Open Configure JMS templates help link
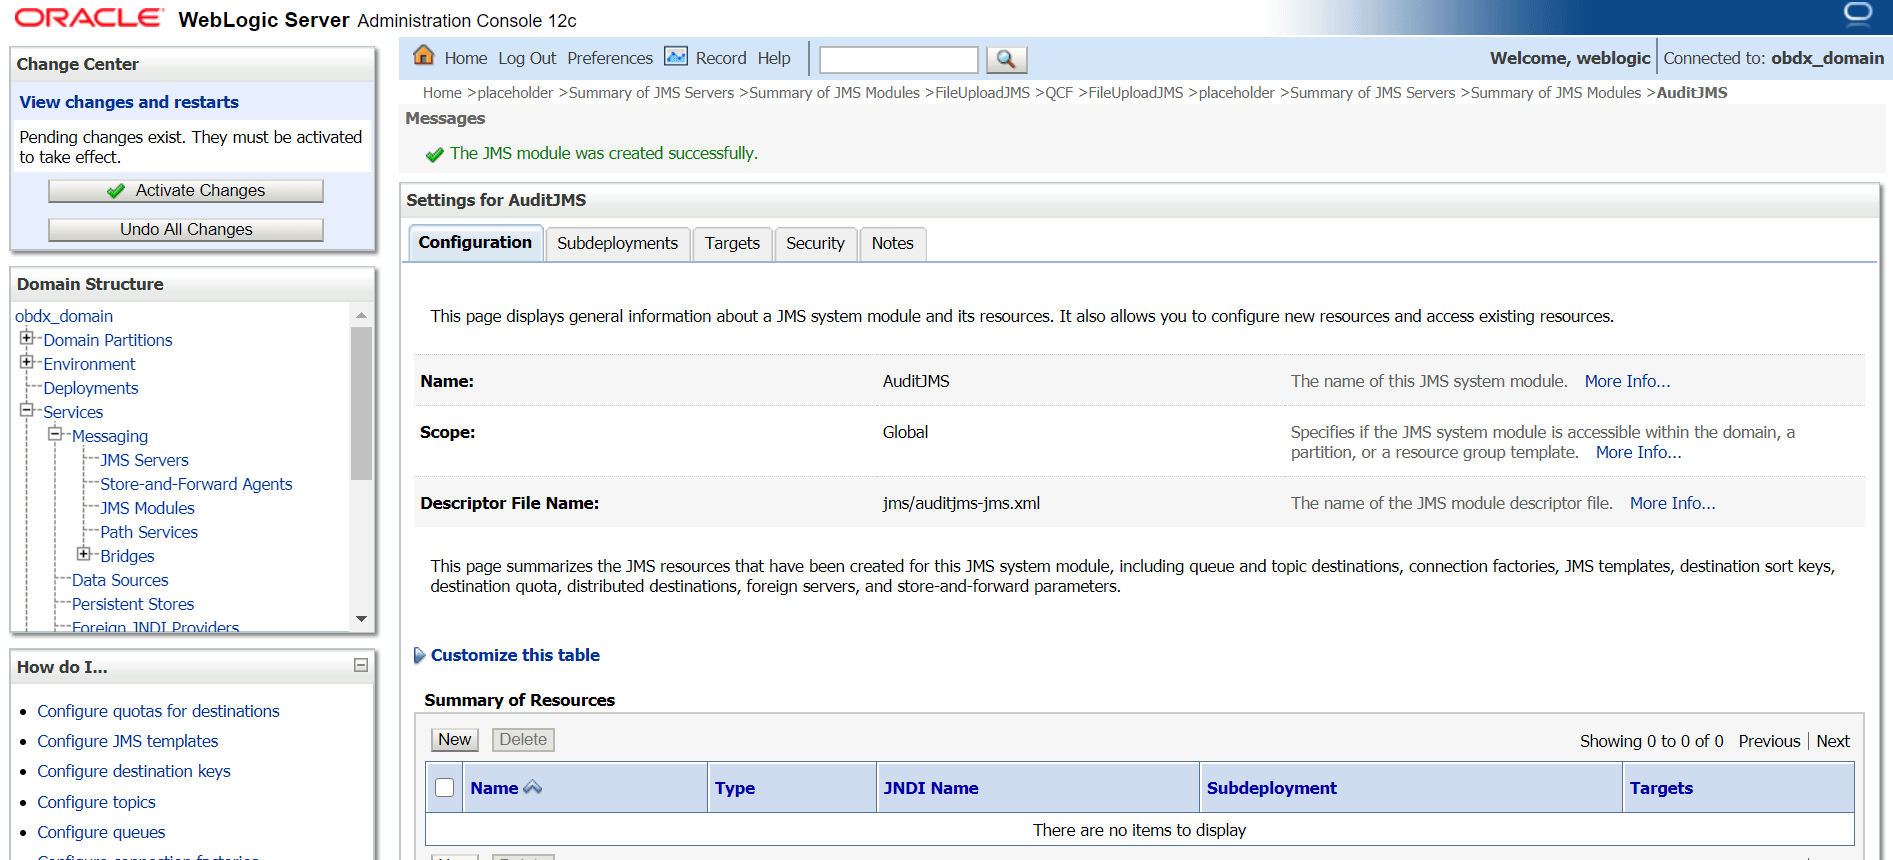Image resolution: width=1893 pixels, height=860 pixels. 128,741
